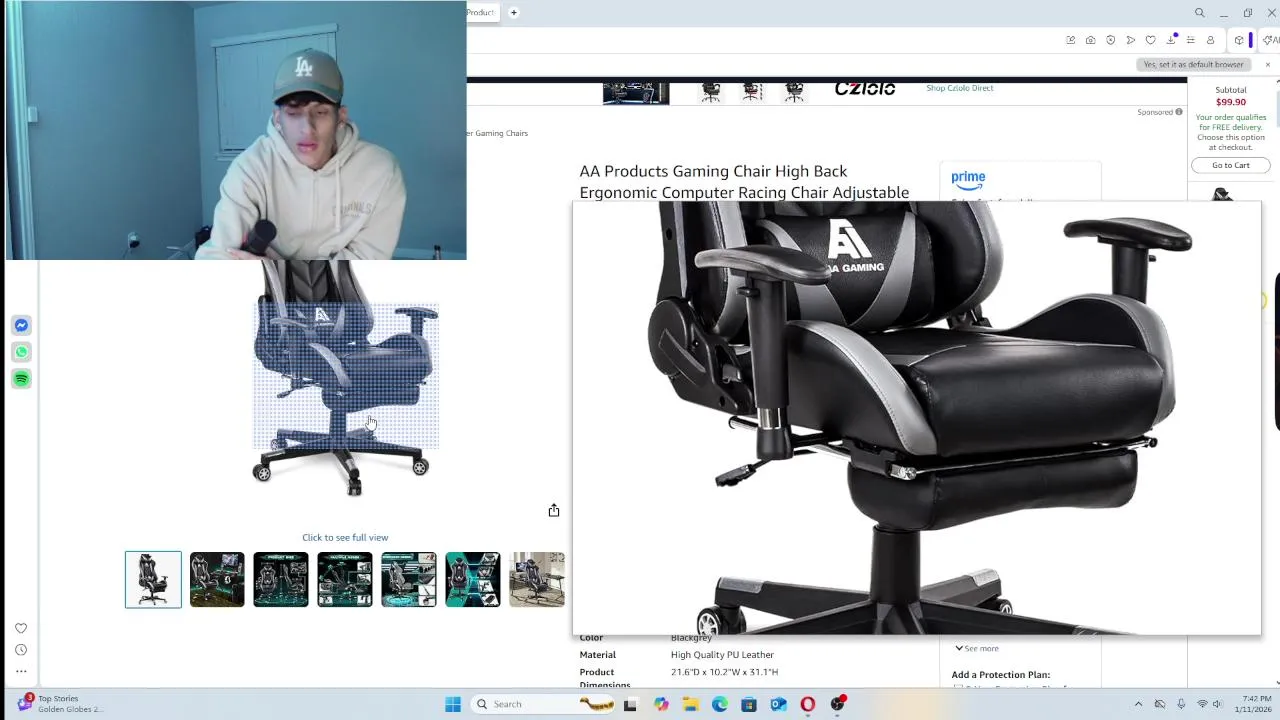
Task: Select the sixth product thumbnail
Action: 473,579
